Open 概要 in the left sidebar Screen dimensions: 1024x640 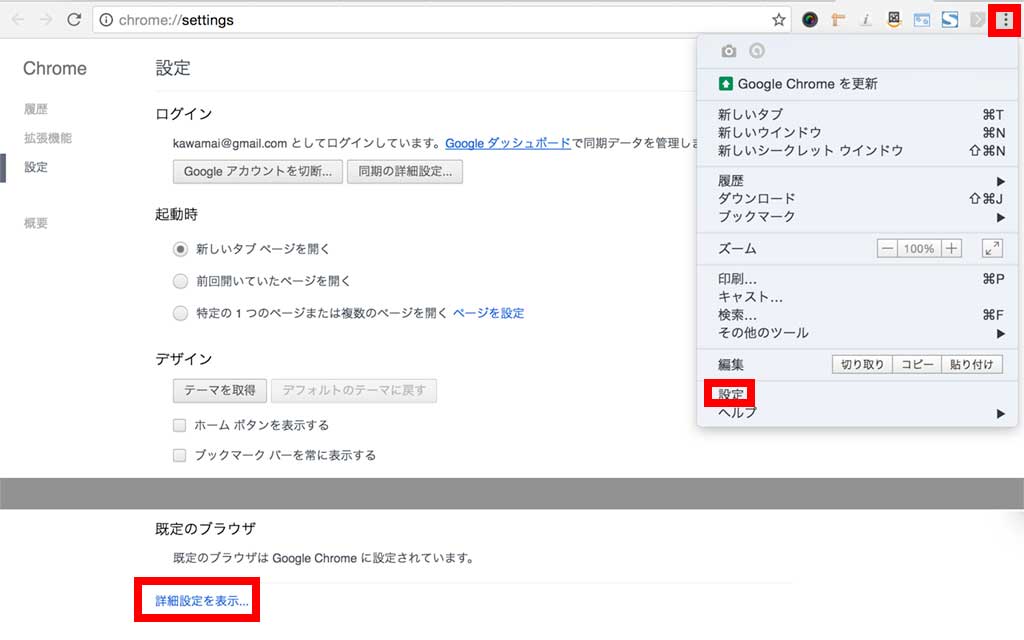pos(36,223)
